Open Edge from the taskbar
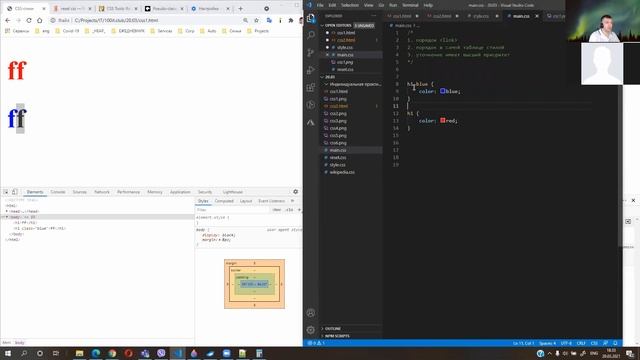 96,353
